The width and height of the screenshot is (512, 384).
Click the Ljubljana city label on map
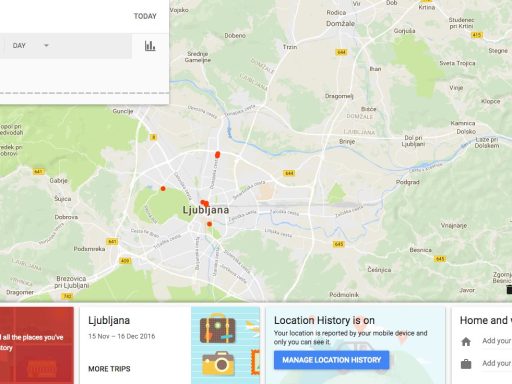click(206, 210)
